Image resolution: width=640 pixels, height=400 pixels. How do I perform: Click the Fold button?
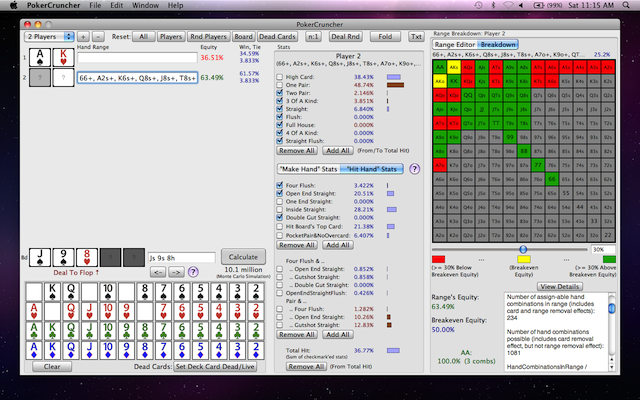[x=385, y=36]
